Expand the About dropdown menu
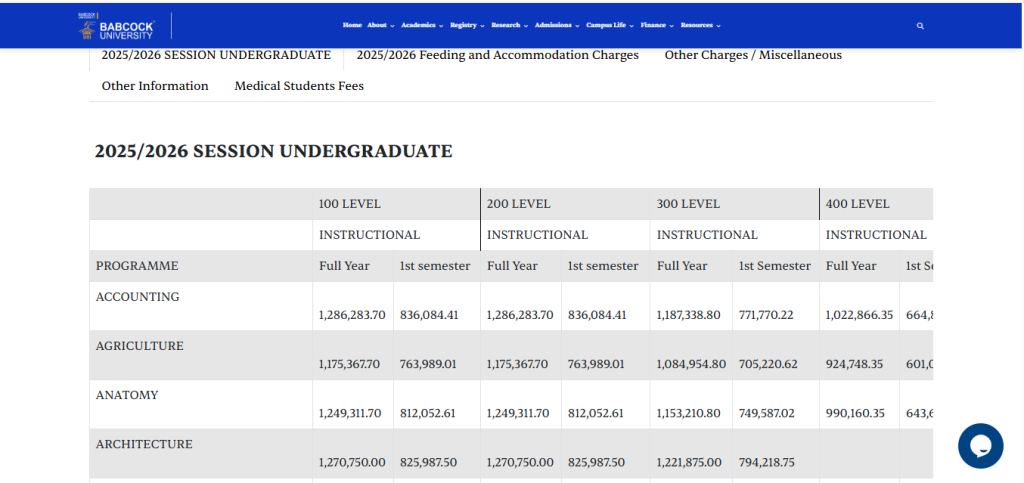The height and width of the screenshot is (483, 1024). pyautogui.click(x=380, y=25)
